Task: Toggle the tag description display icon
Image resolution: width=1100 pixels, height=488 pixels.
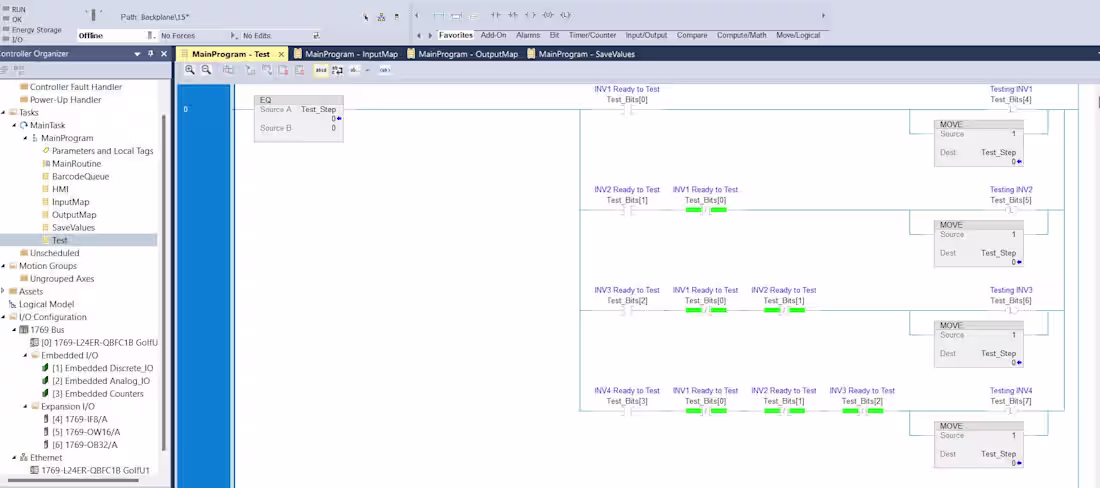Action: click(x=321, y=69)
